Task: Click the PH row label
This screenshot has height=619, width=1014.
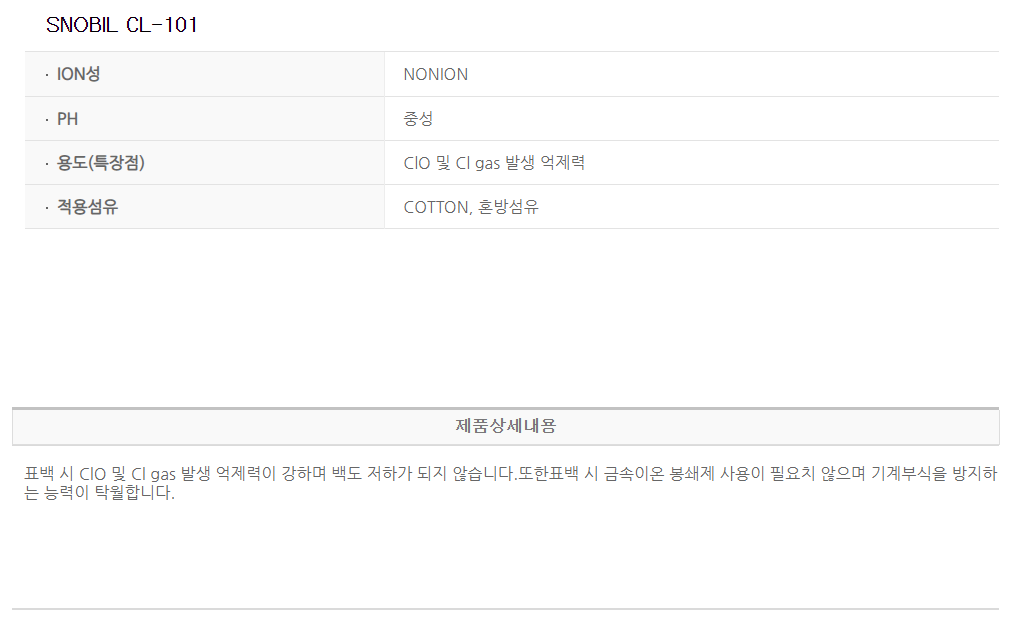Action: click(x=68, y=119)
